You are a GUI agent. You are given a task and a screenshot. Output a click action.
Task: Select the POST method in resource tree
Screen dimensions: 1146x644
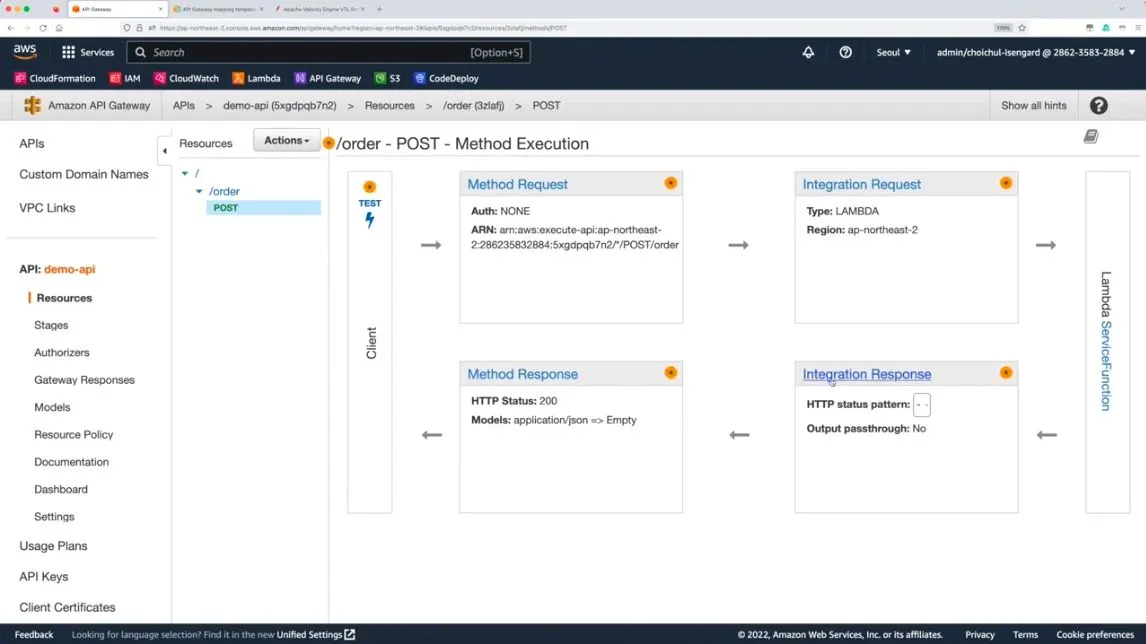[226, 208]
